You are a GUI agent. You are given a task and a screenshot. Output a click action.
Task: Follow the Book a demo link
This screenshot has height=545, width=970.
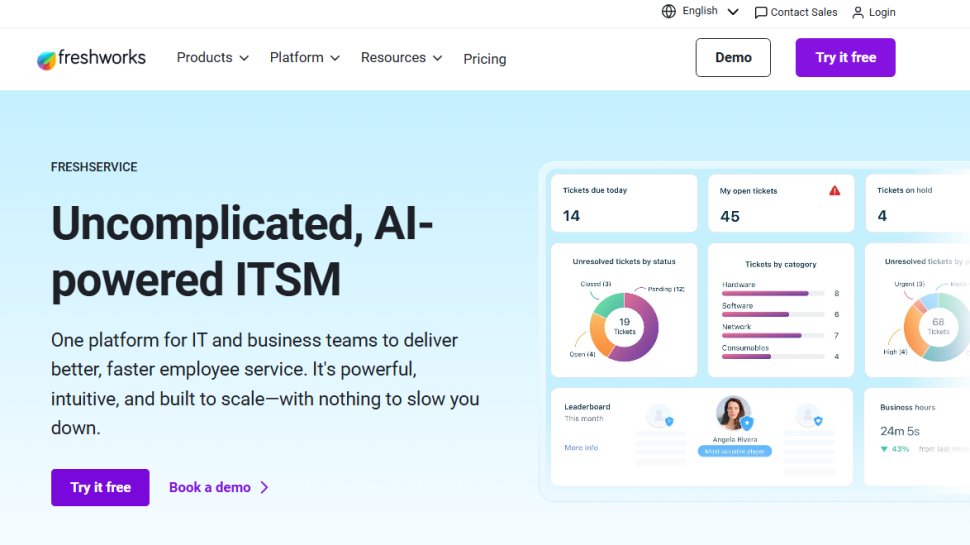click(x=219, y=487)
